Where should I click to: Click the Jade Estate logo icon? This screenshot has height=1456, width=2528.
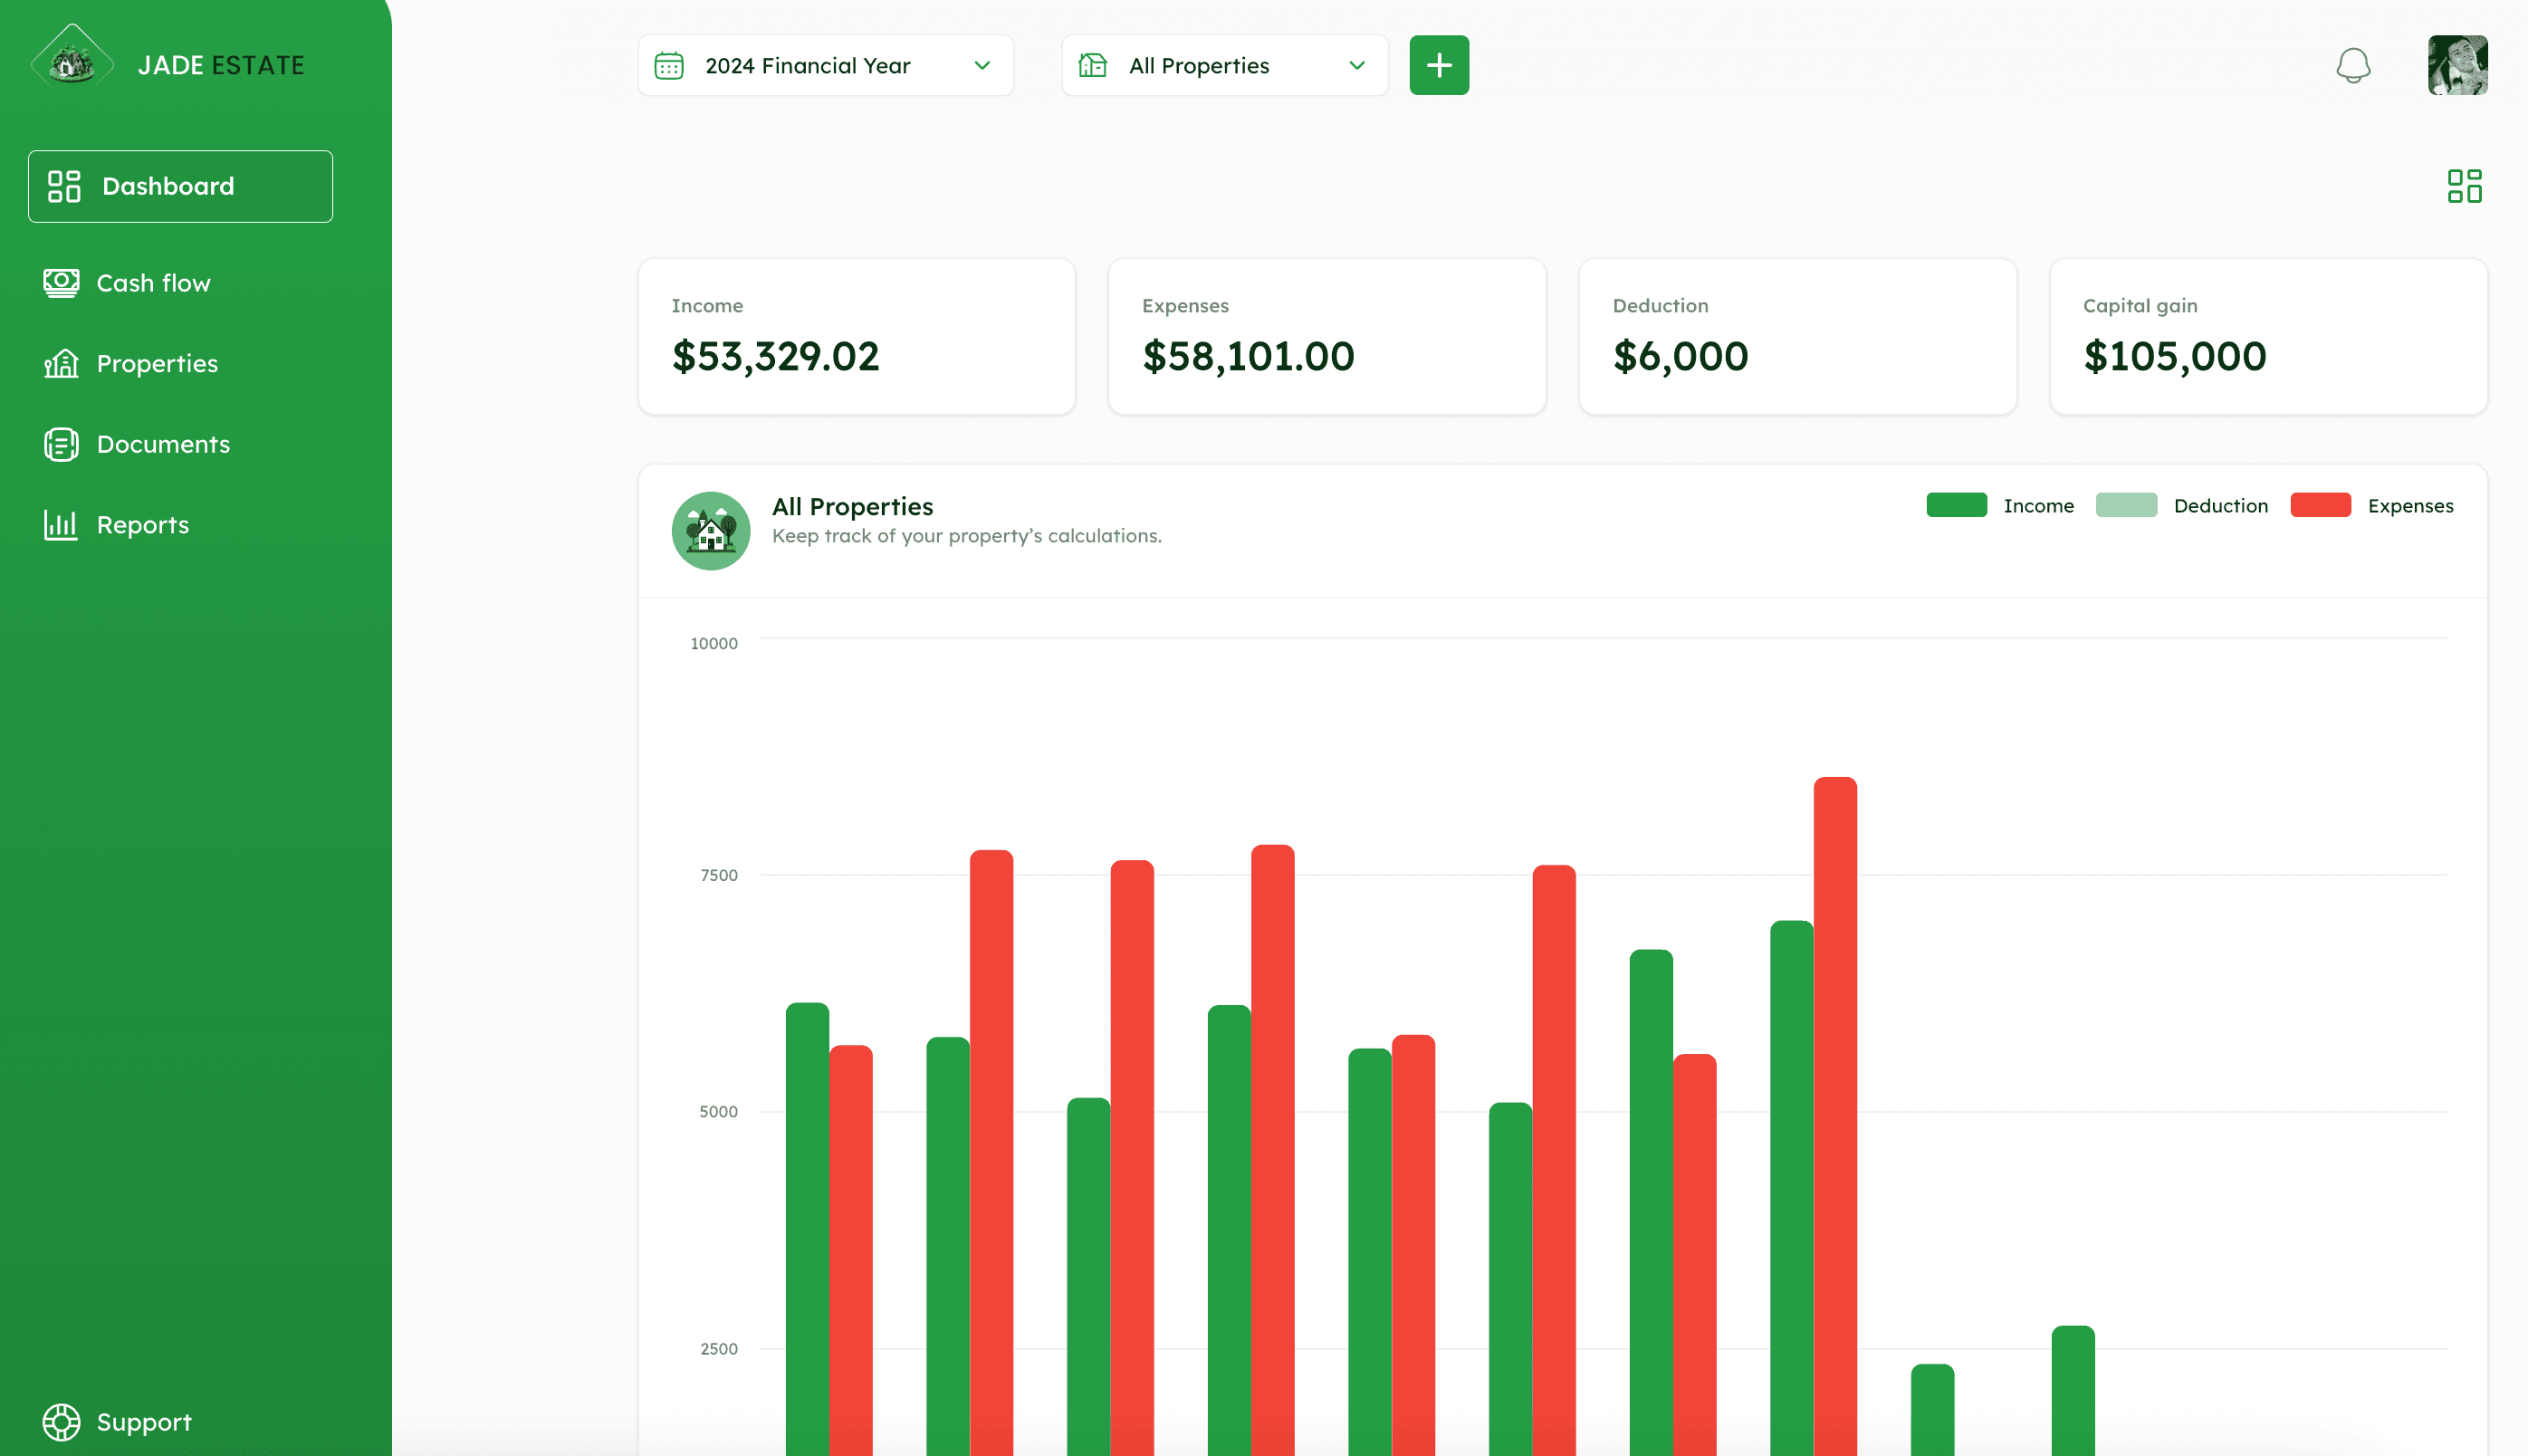[x=71, y=62]
